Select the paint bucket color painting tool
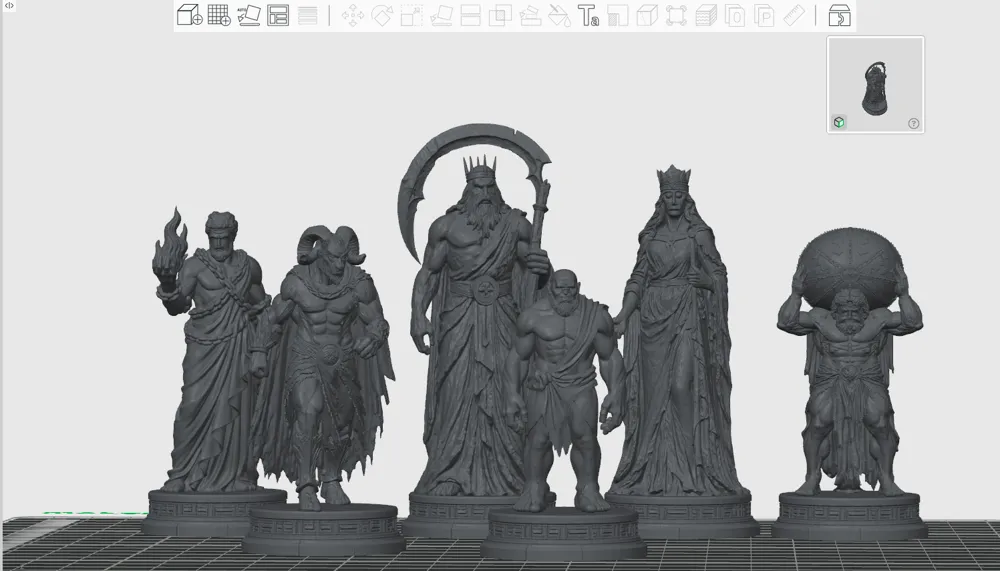This screenshot has width=1000, height=571. (x=559, y=15)
